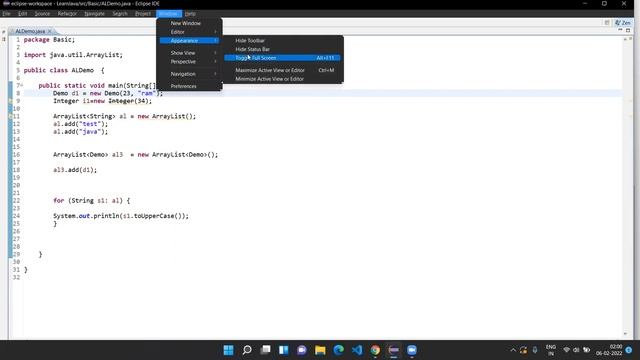Screen dimensions: 640x360
Task: Open the Source menu
Action: tap(42, 13)
